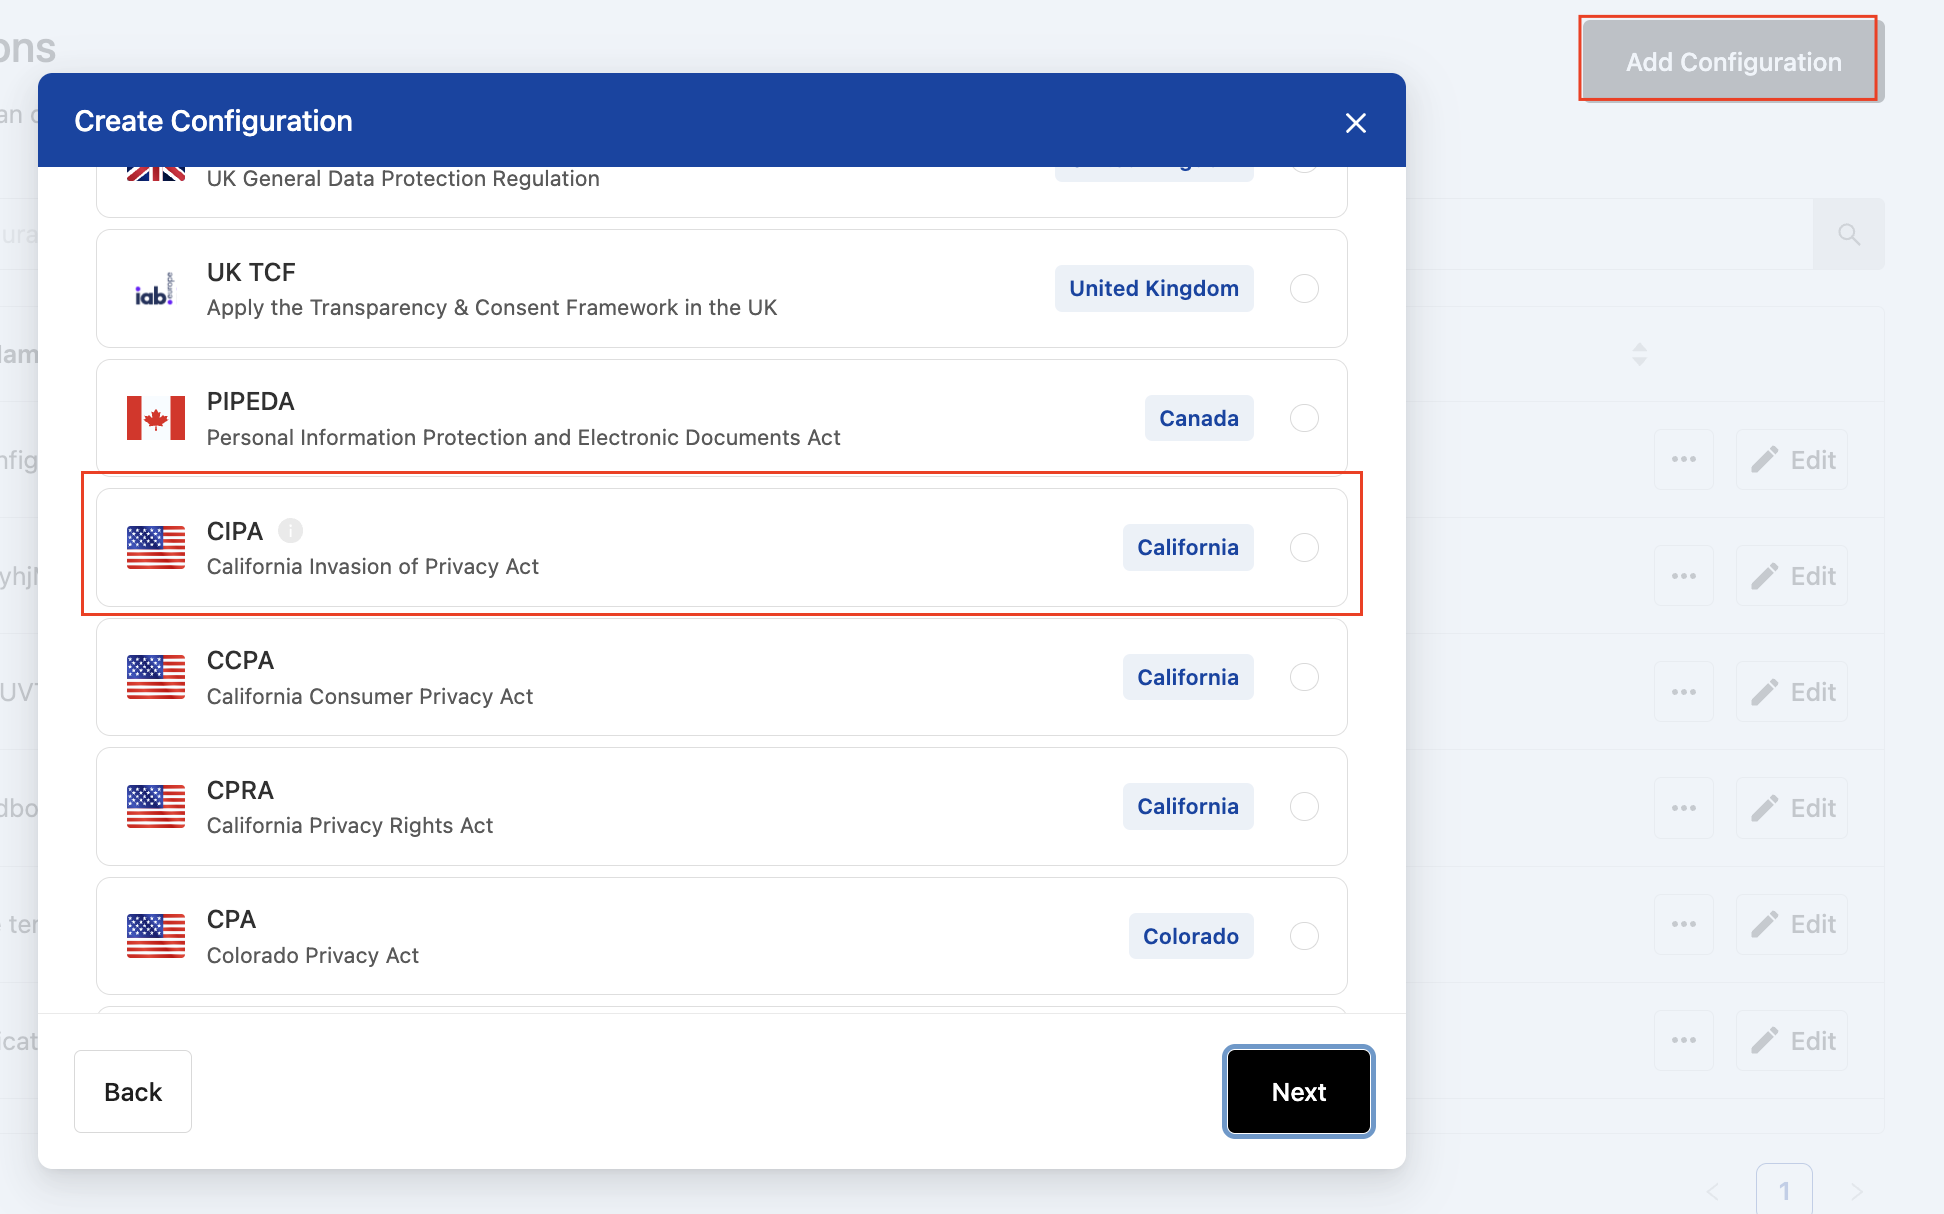Screen dimensions: 1944x1214
Task: Select the CIPA radio button
Action: click(1304, 548)
